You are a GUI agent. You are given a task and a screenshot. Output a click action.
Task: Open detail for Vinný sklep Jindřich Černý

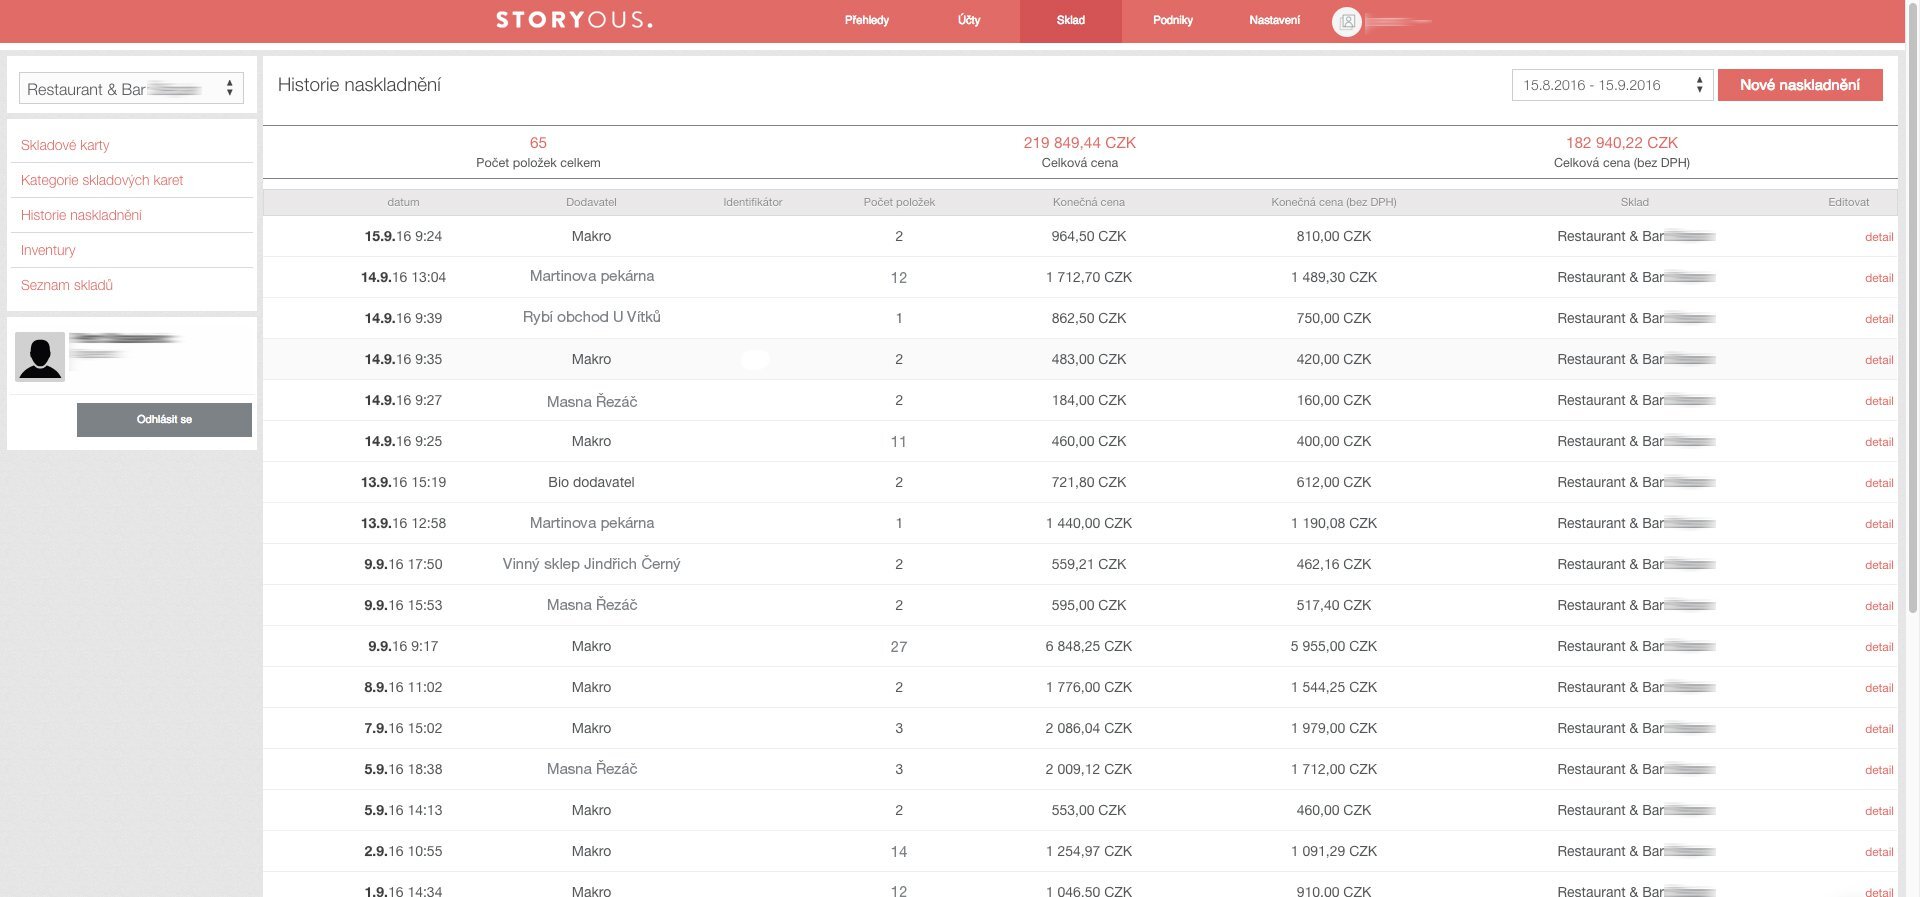point(1879,565)
